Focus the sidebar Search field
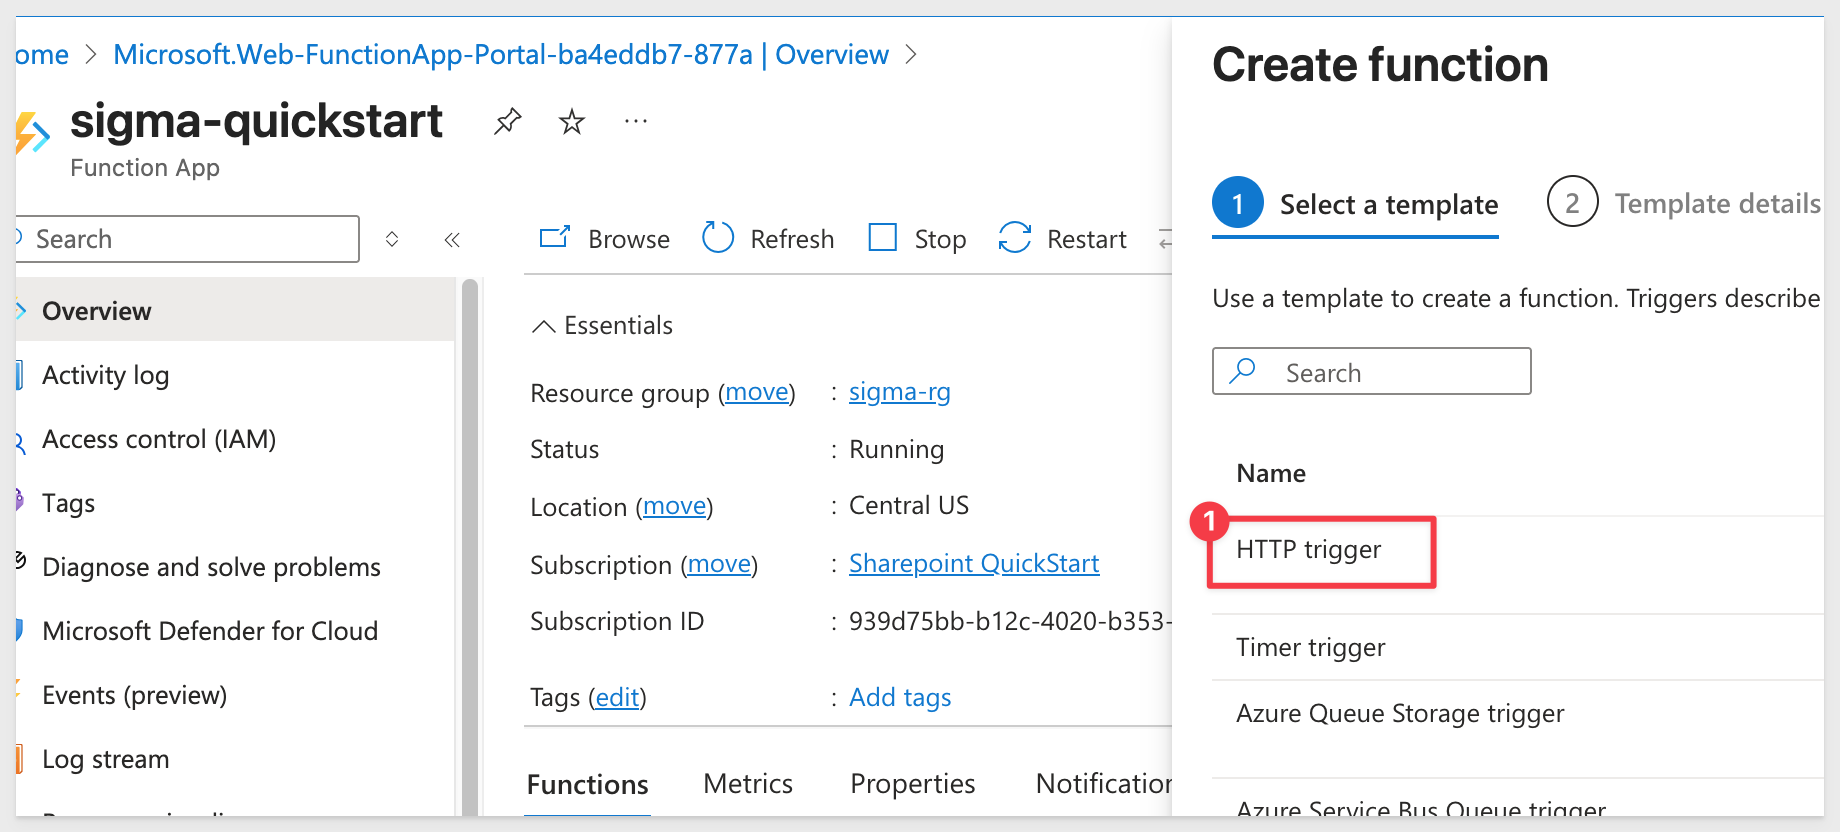Screen dimensions: 1840x832 [188, 239]
